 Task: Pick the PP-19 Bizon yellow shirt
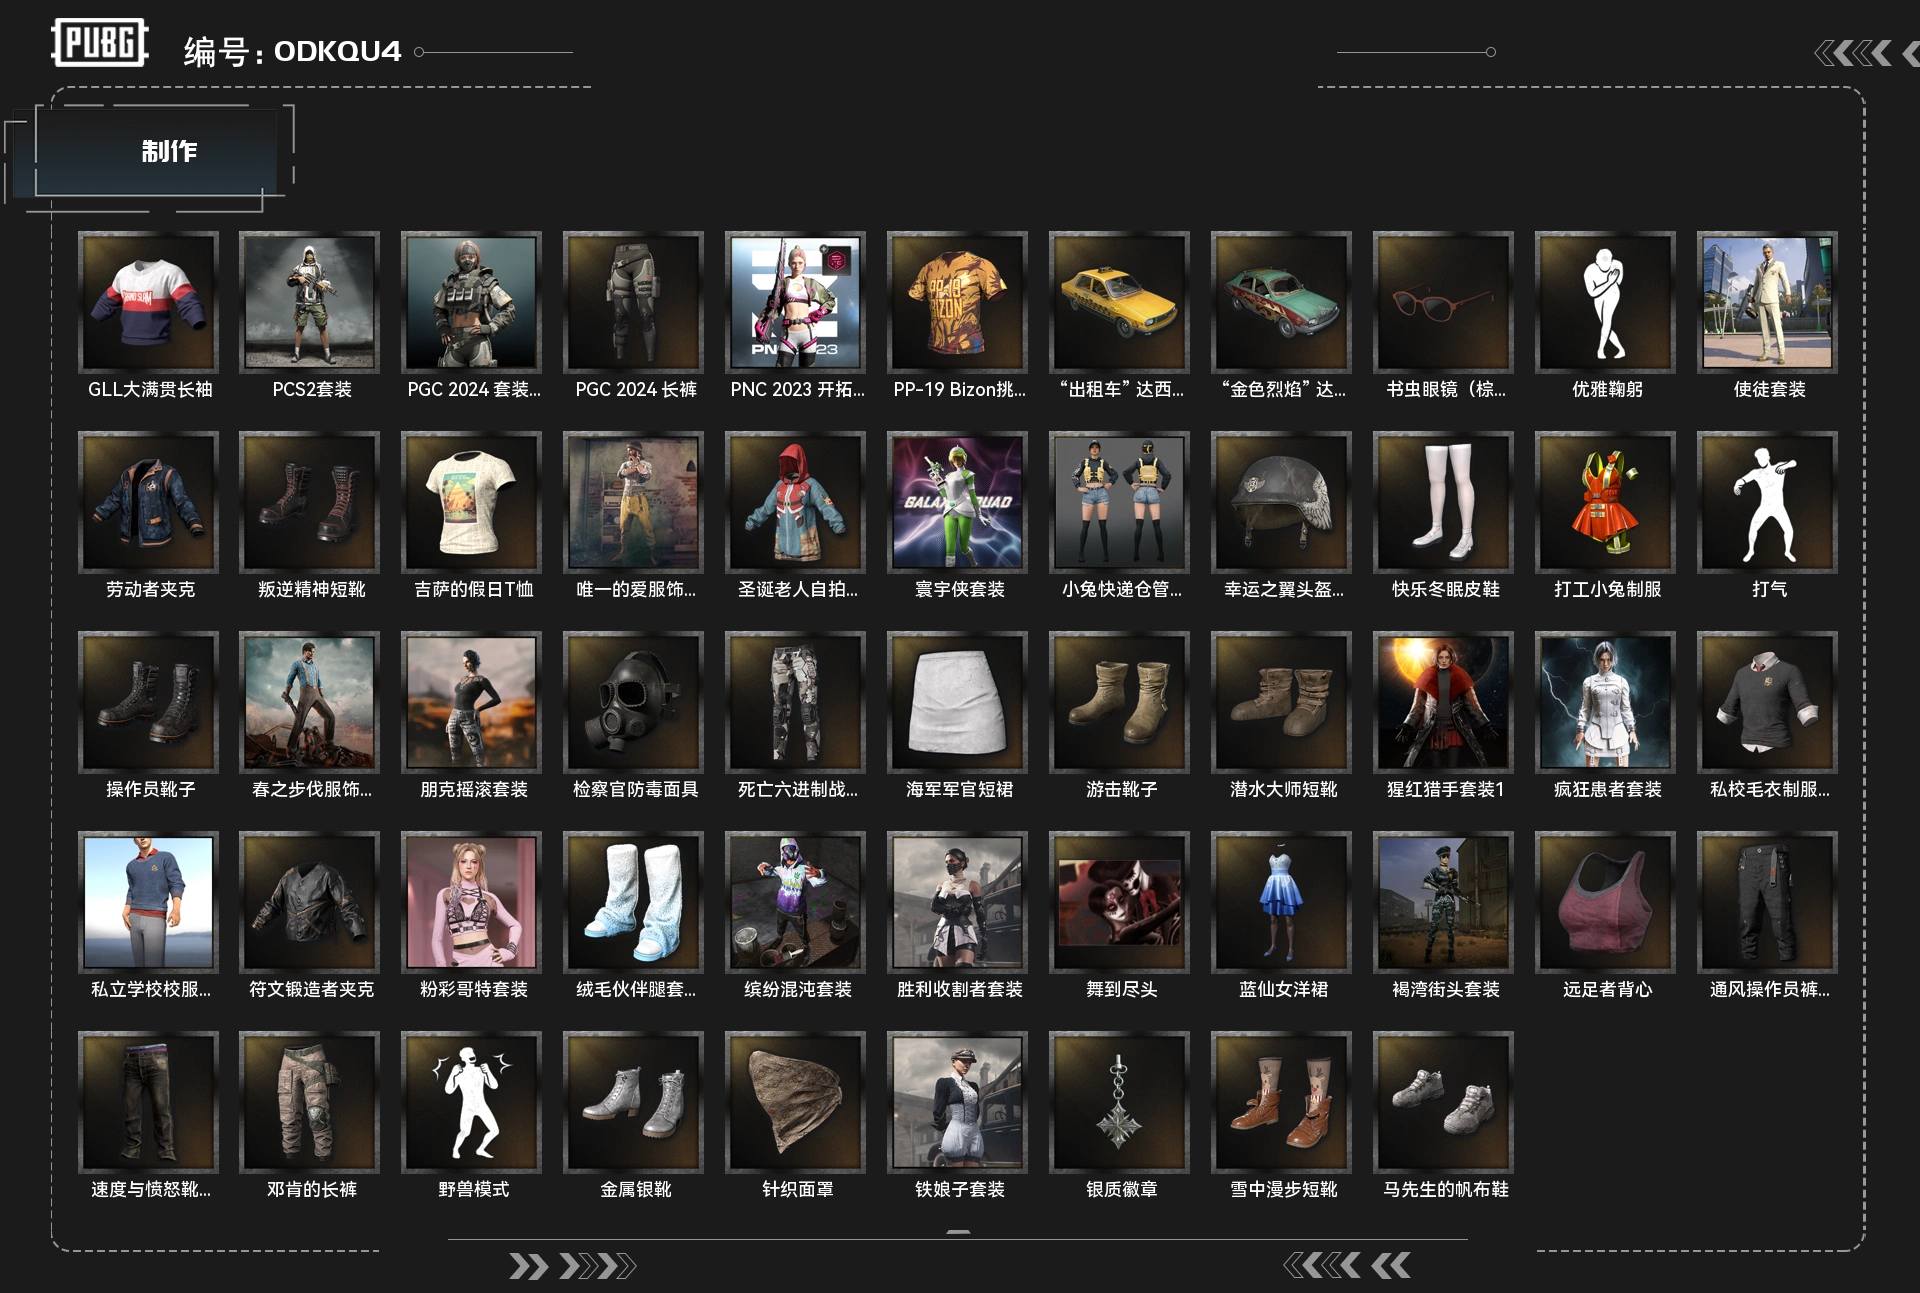[x=958, y=302]
